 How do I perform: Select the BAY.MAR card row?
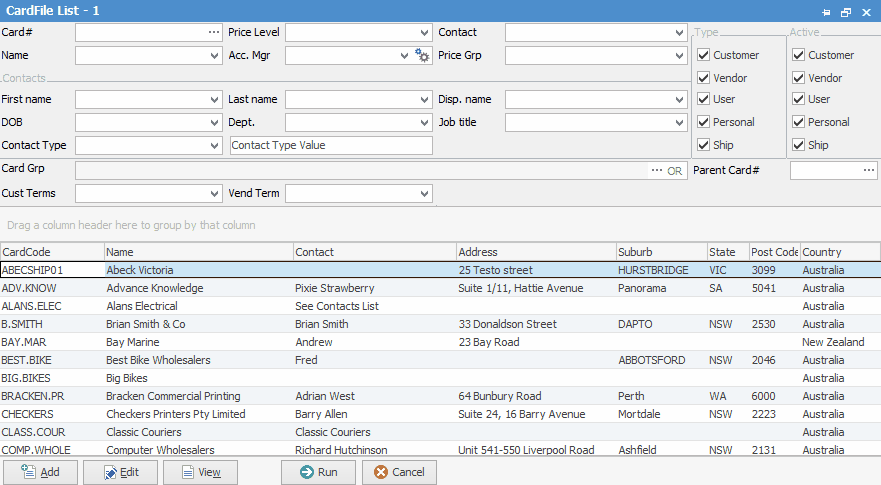[440, 342]
